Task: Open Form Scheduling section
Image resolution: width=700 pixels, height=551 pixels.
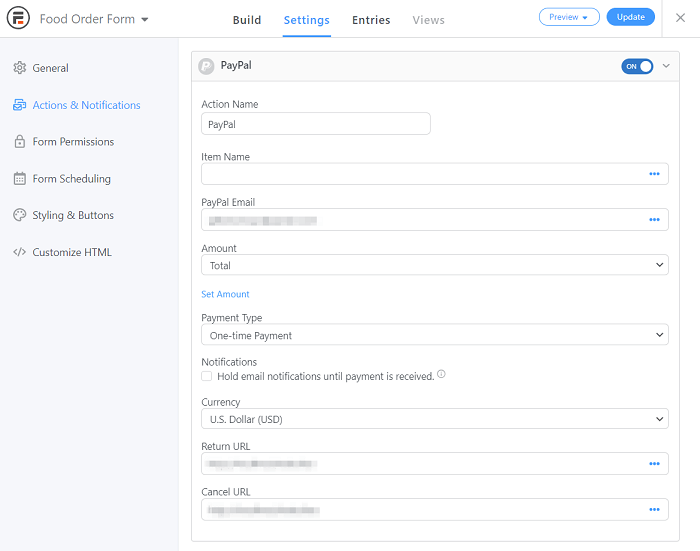Action: coord(71,179)
